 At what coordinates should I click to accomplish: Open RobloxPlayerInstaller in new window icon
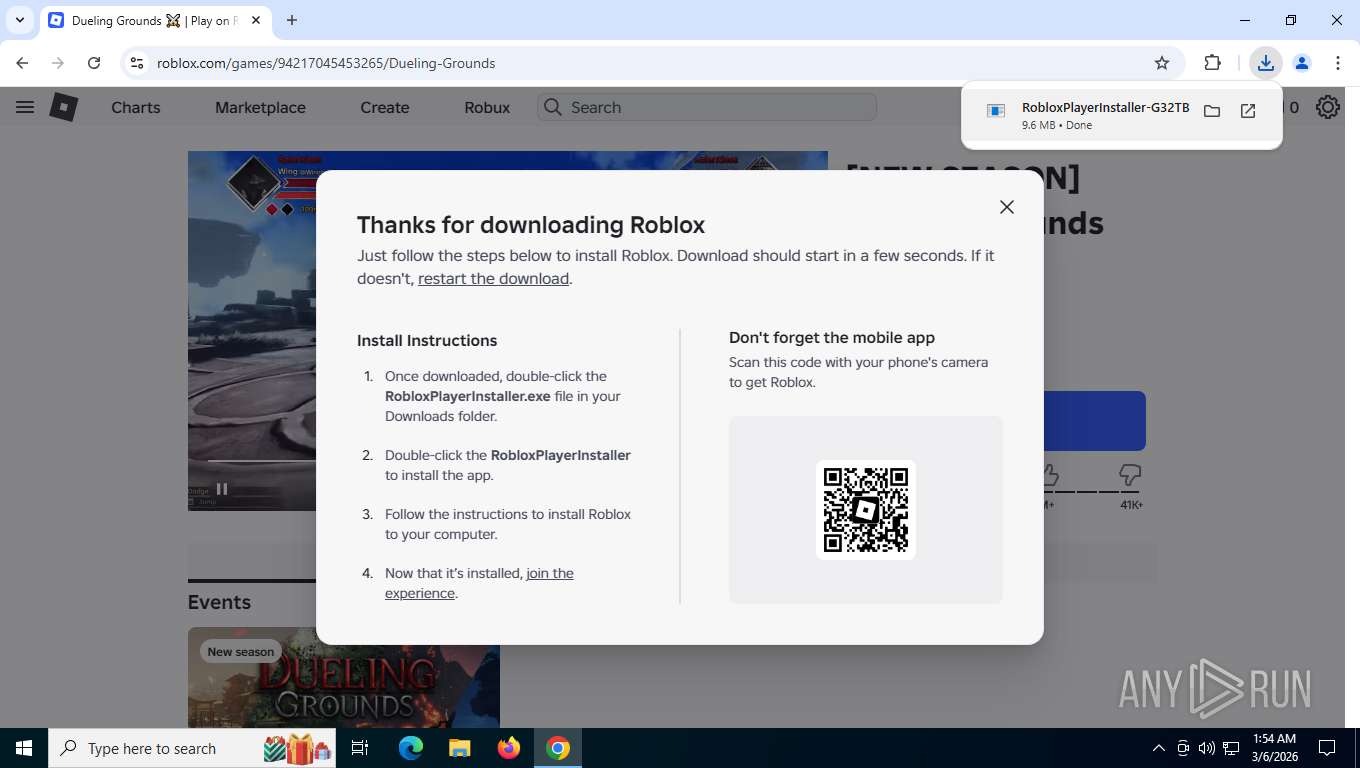click(x=1248, y=111)
